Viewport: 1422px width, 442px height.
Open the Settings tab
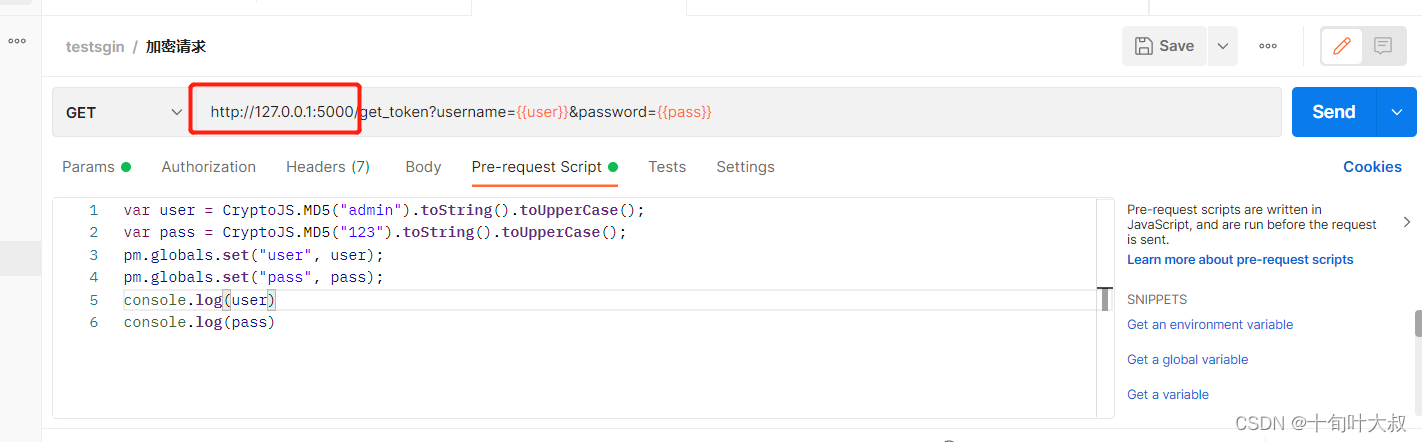tap(745, 167)
